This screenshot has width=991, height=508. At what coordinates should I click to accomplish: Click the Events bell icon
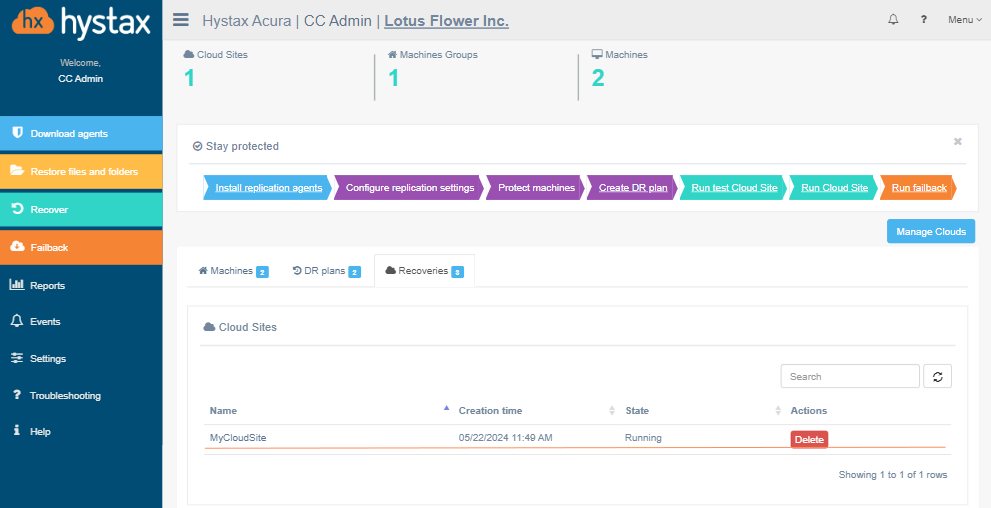coord(17,321)
